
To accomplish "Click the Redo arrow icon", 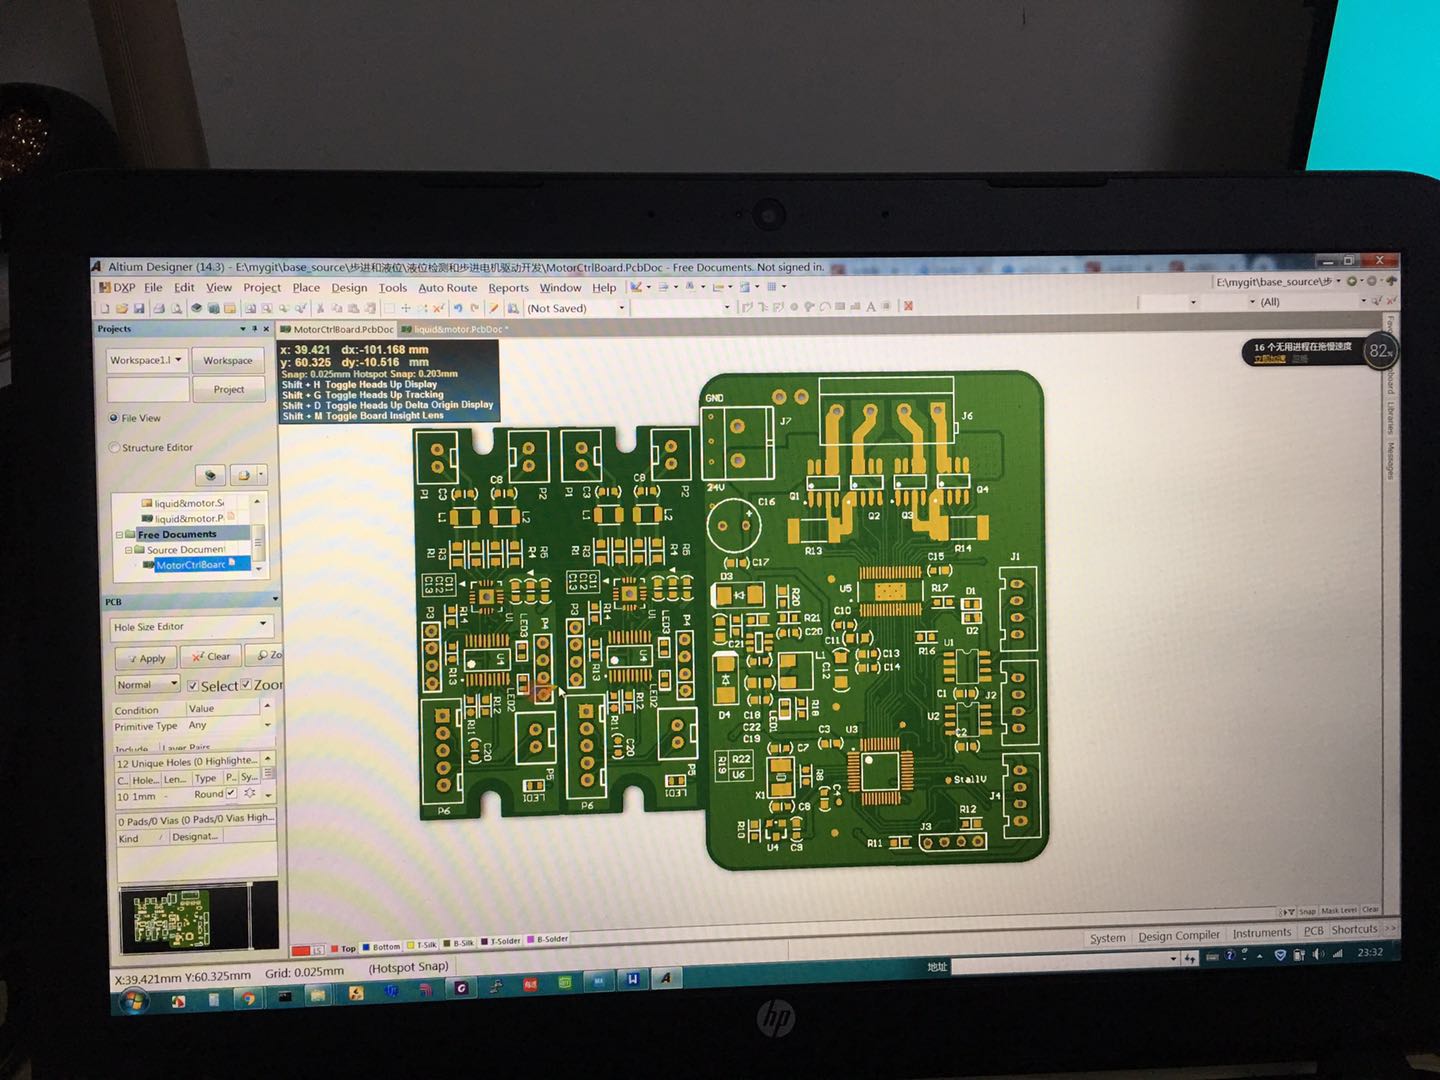I will (x=474, y=308).
